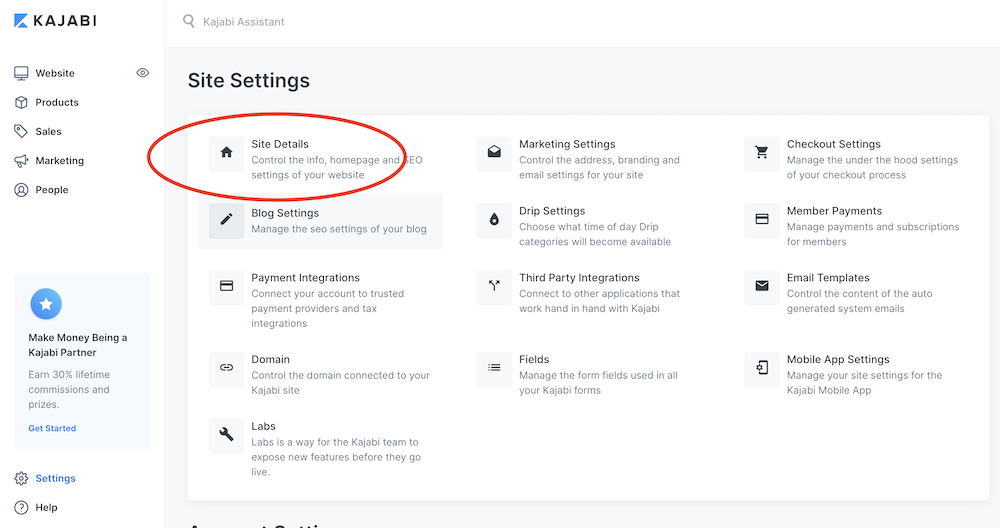Click the People person icon
Screen dimensions: 1000x528
[x=21, y=190]
